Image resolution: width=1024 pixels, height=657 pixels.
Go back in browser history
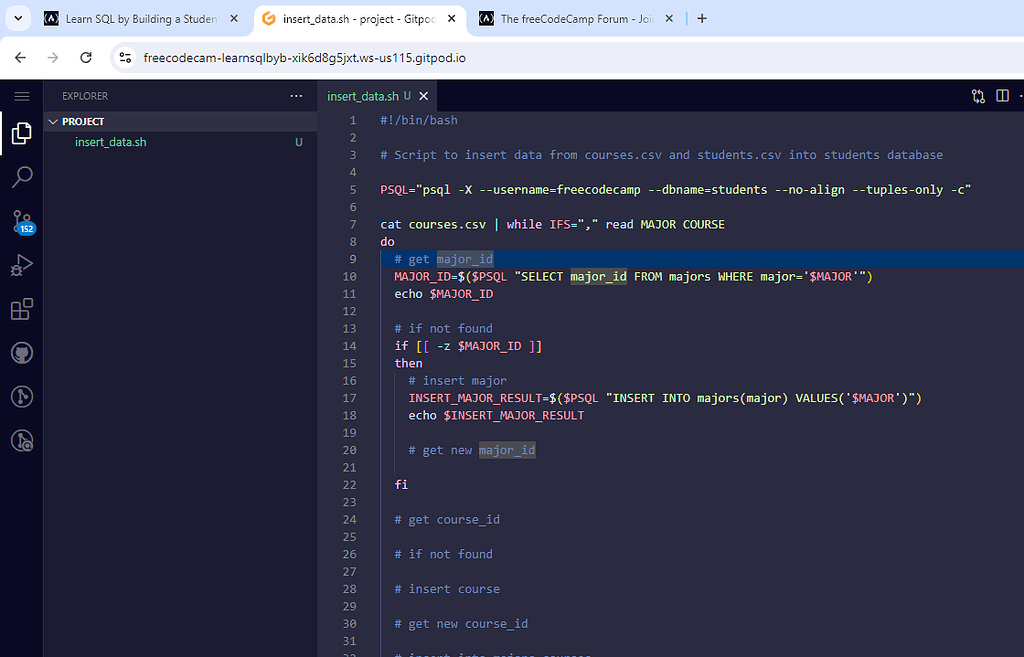[x=20, y=57]
